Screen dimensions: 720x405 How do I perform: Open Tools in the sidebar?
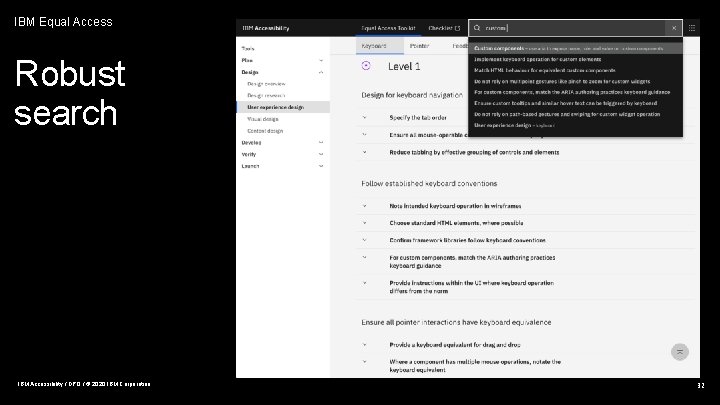[x=248, y=49]
